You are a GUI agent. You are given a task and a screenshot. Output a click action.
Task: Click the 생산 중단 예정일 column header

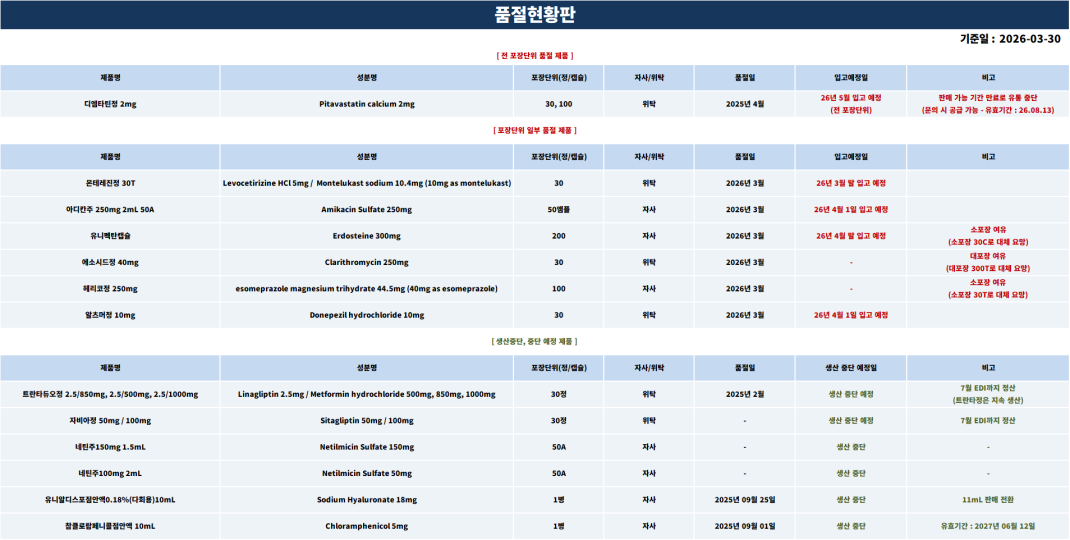850,367
